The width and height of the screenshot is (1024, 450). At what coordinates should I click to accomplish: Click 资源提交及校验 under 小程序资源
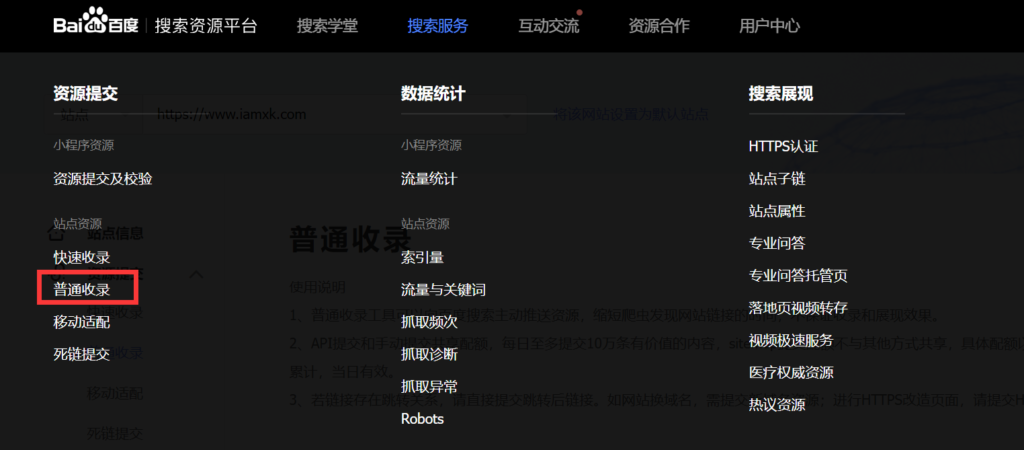click(x=103, y=179)
